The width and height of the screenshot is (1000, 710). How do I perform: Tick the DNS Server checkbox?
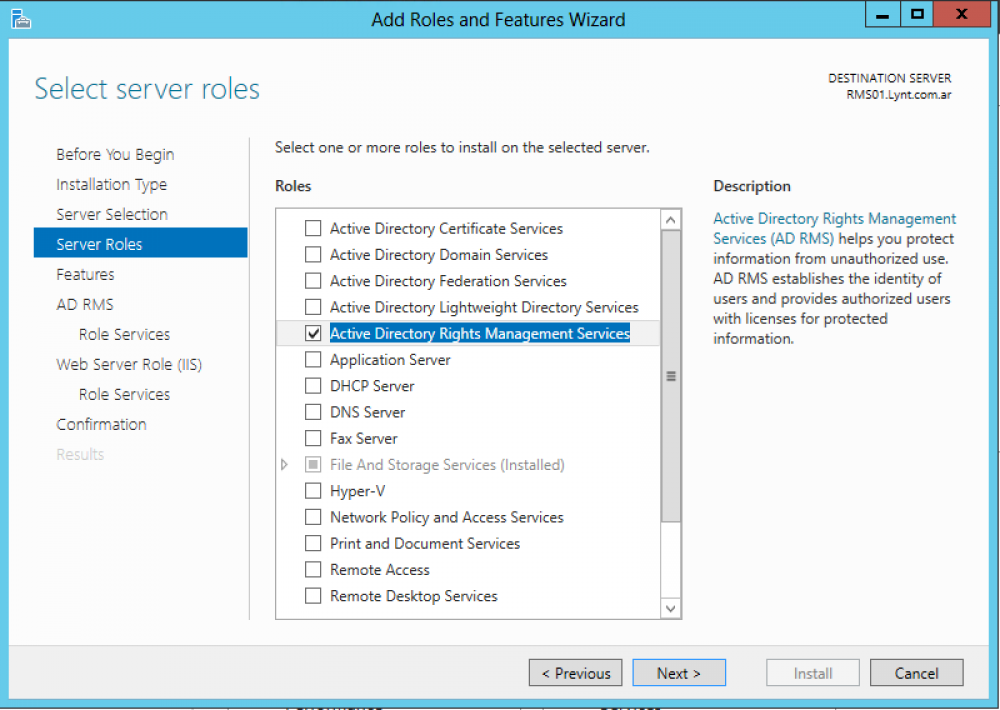pyautogui.click(x=313, y=412)
